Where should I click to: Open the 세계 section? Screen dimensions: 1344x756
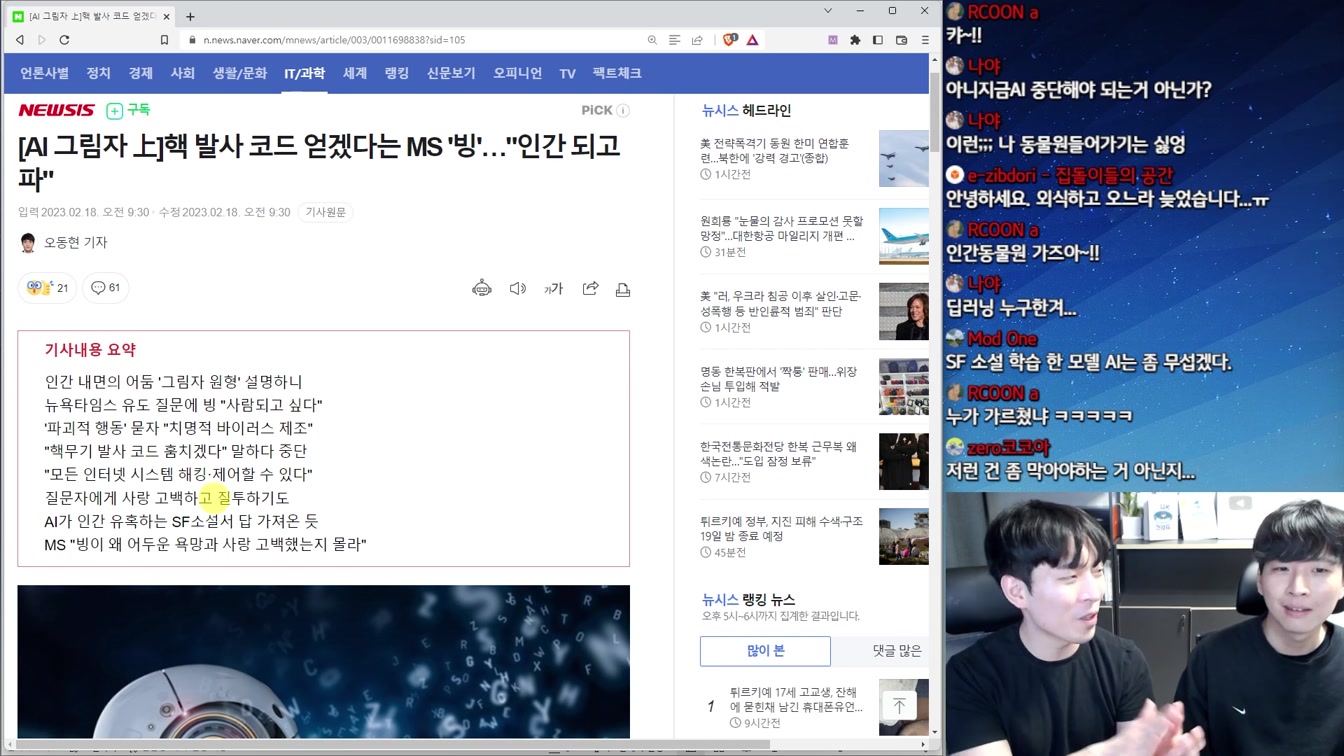point(355,73)
